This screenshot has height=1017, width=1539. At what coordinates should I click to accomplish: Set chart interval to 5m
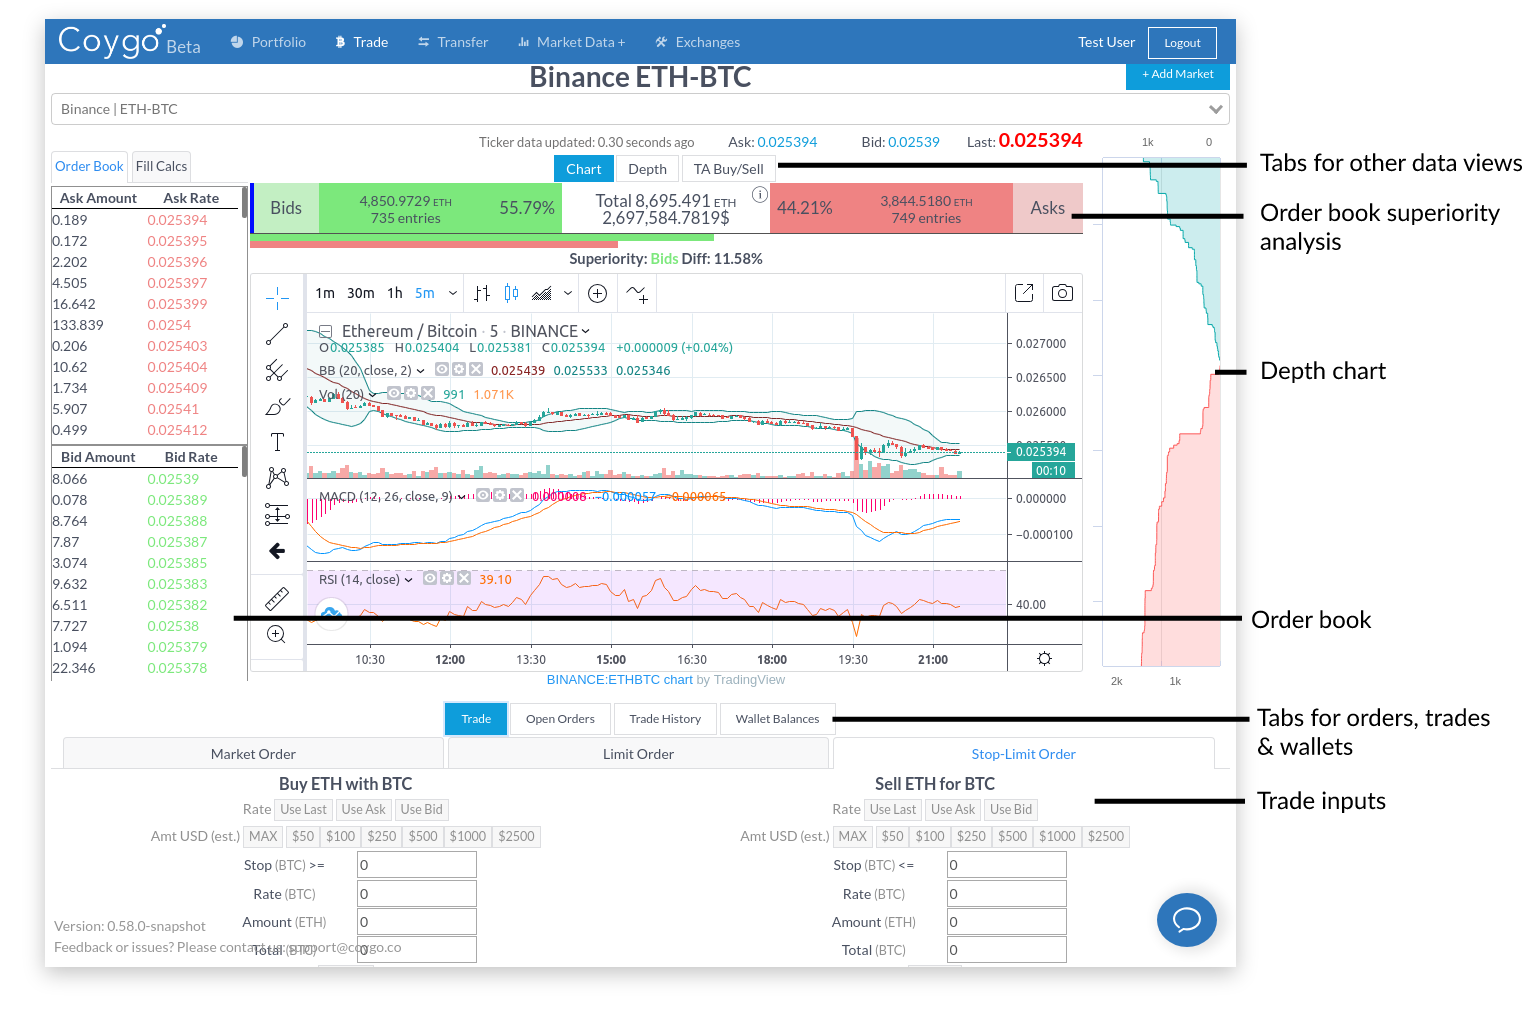pyautogui.click(x=425, y=293)
